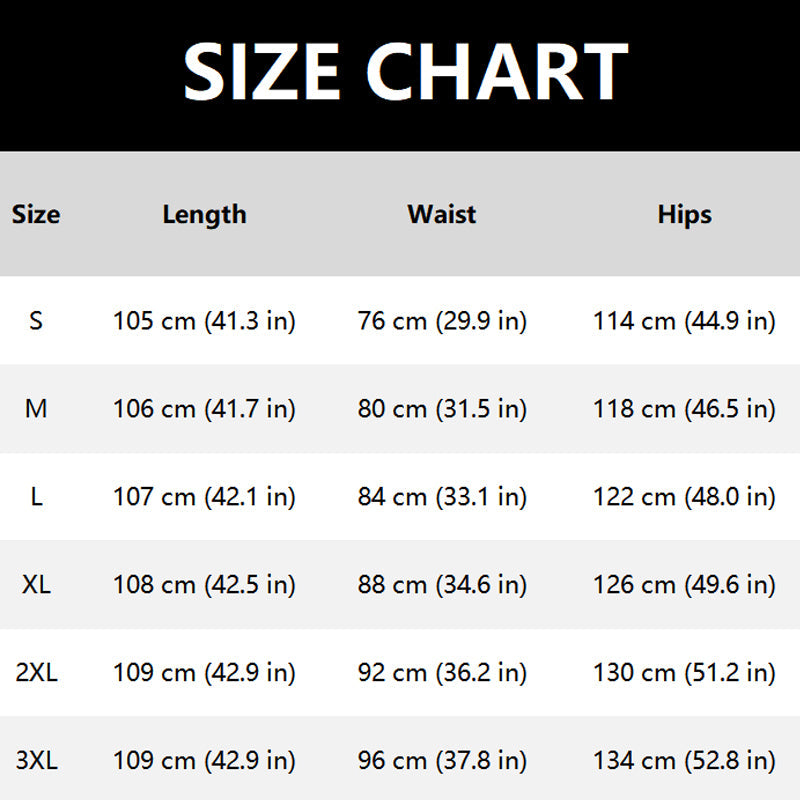Click the 80 cm (31.5 in) waist cell
This screenshot has width=800, height=800.
pyautogui.click(x=442, y=409)
